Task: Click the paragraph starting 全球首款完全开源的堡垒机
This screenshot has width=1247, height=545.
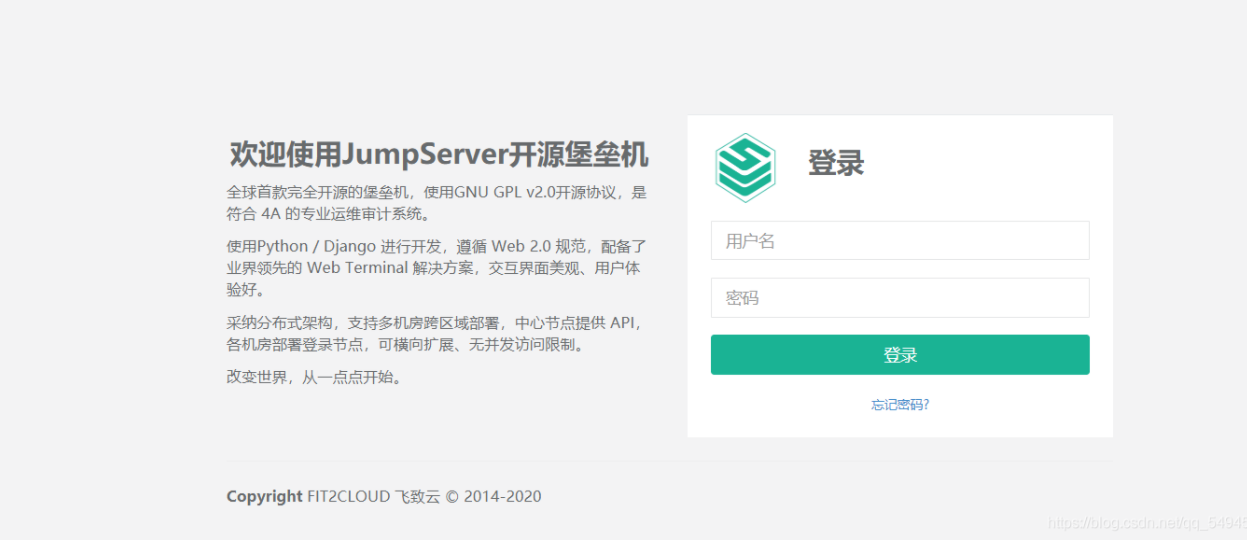Action: coord(437,203)
